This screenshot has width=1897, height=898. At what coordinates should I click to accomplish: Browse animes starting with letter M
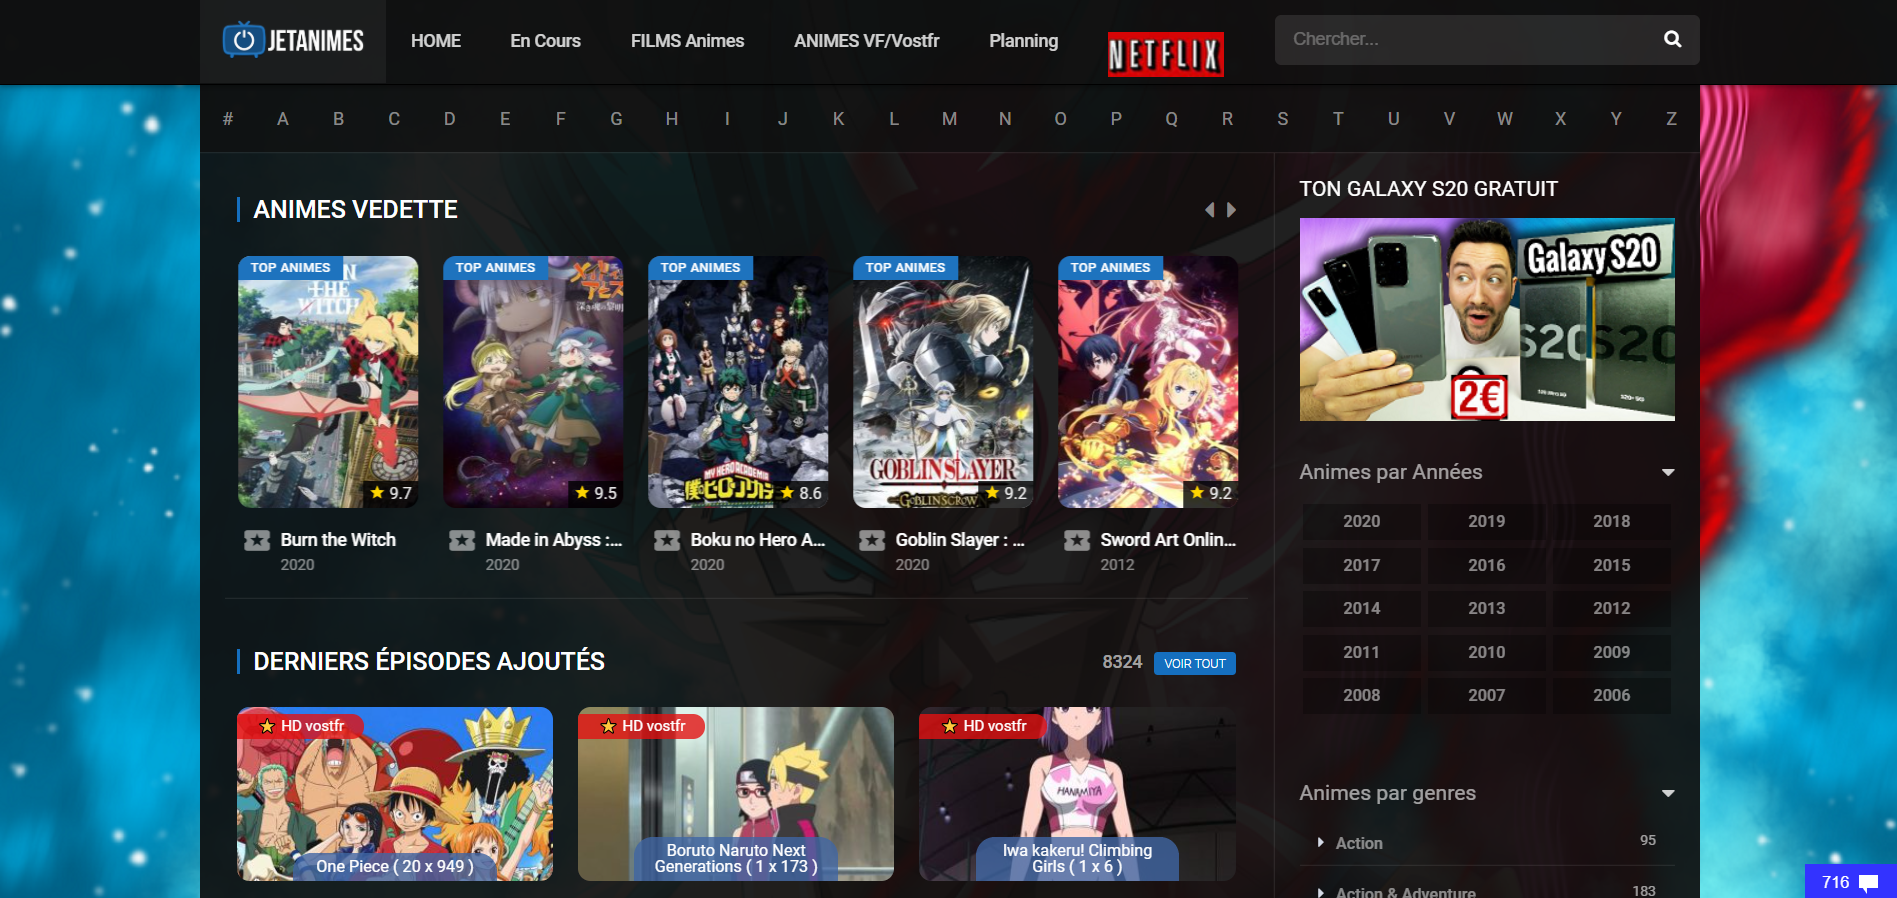pos(949,119)
